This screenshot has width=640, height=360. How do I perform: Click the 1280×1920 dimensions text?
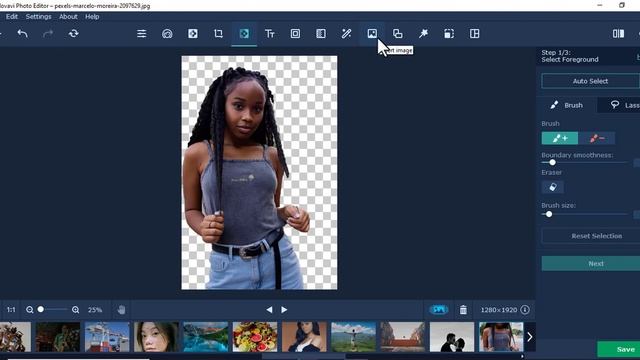(x=499, y=310)
